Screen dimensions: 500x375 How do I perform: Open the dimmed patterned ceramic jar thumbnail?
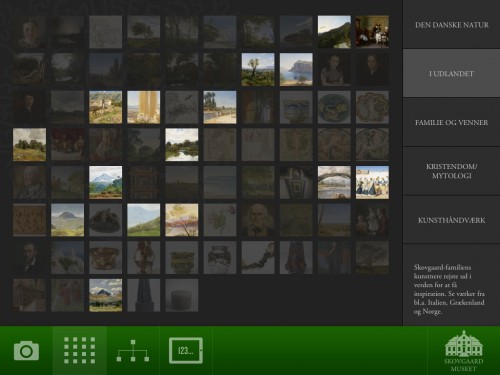tap(220, 258)
